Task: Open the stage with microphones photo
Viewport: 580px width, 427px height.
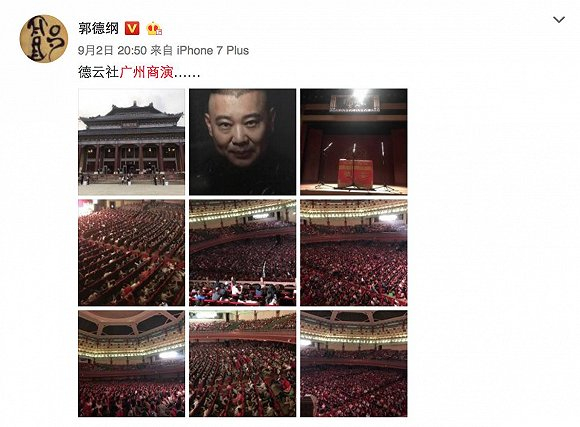Action: (354, 142)
